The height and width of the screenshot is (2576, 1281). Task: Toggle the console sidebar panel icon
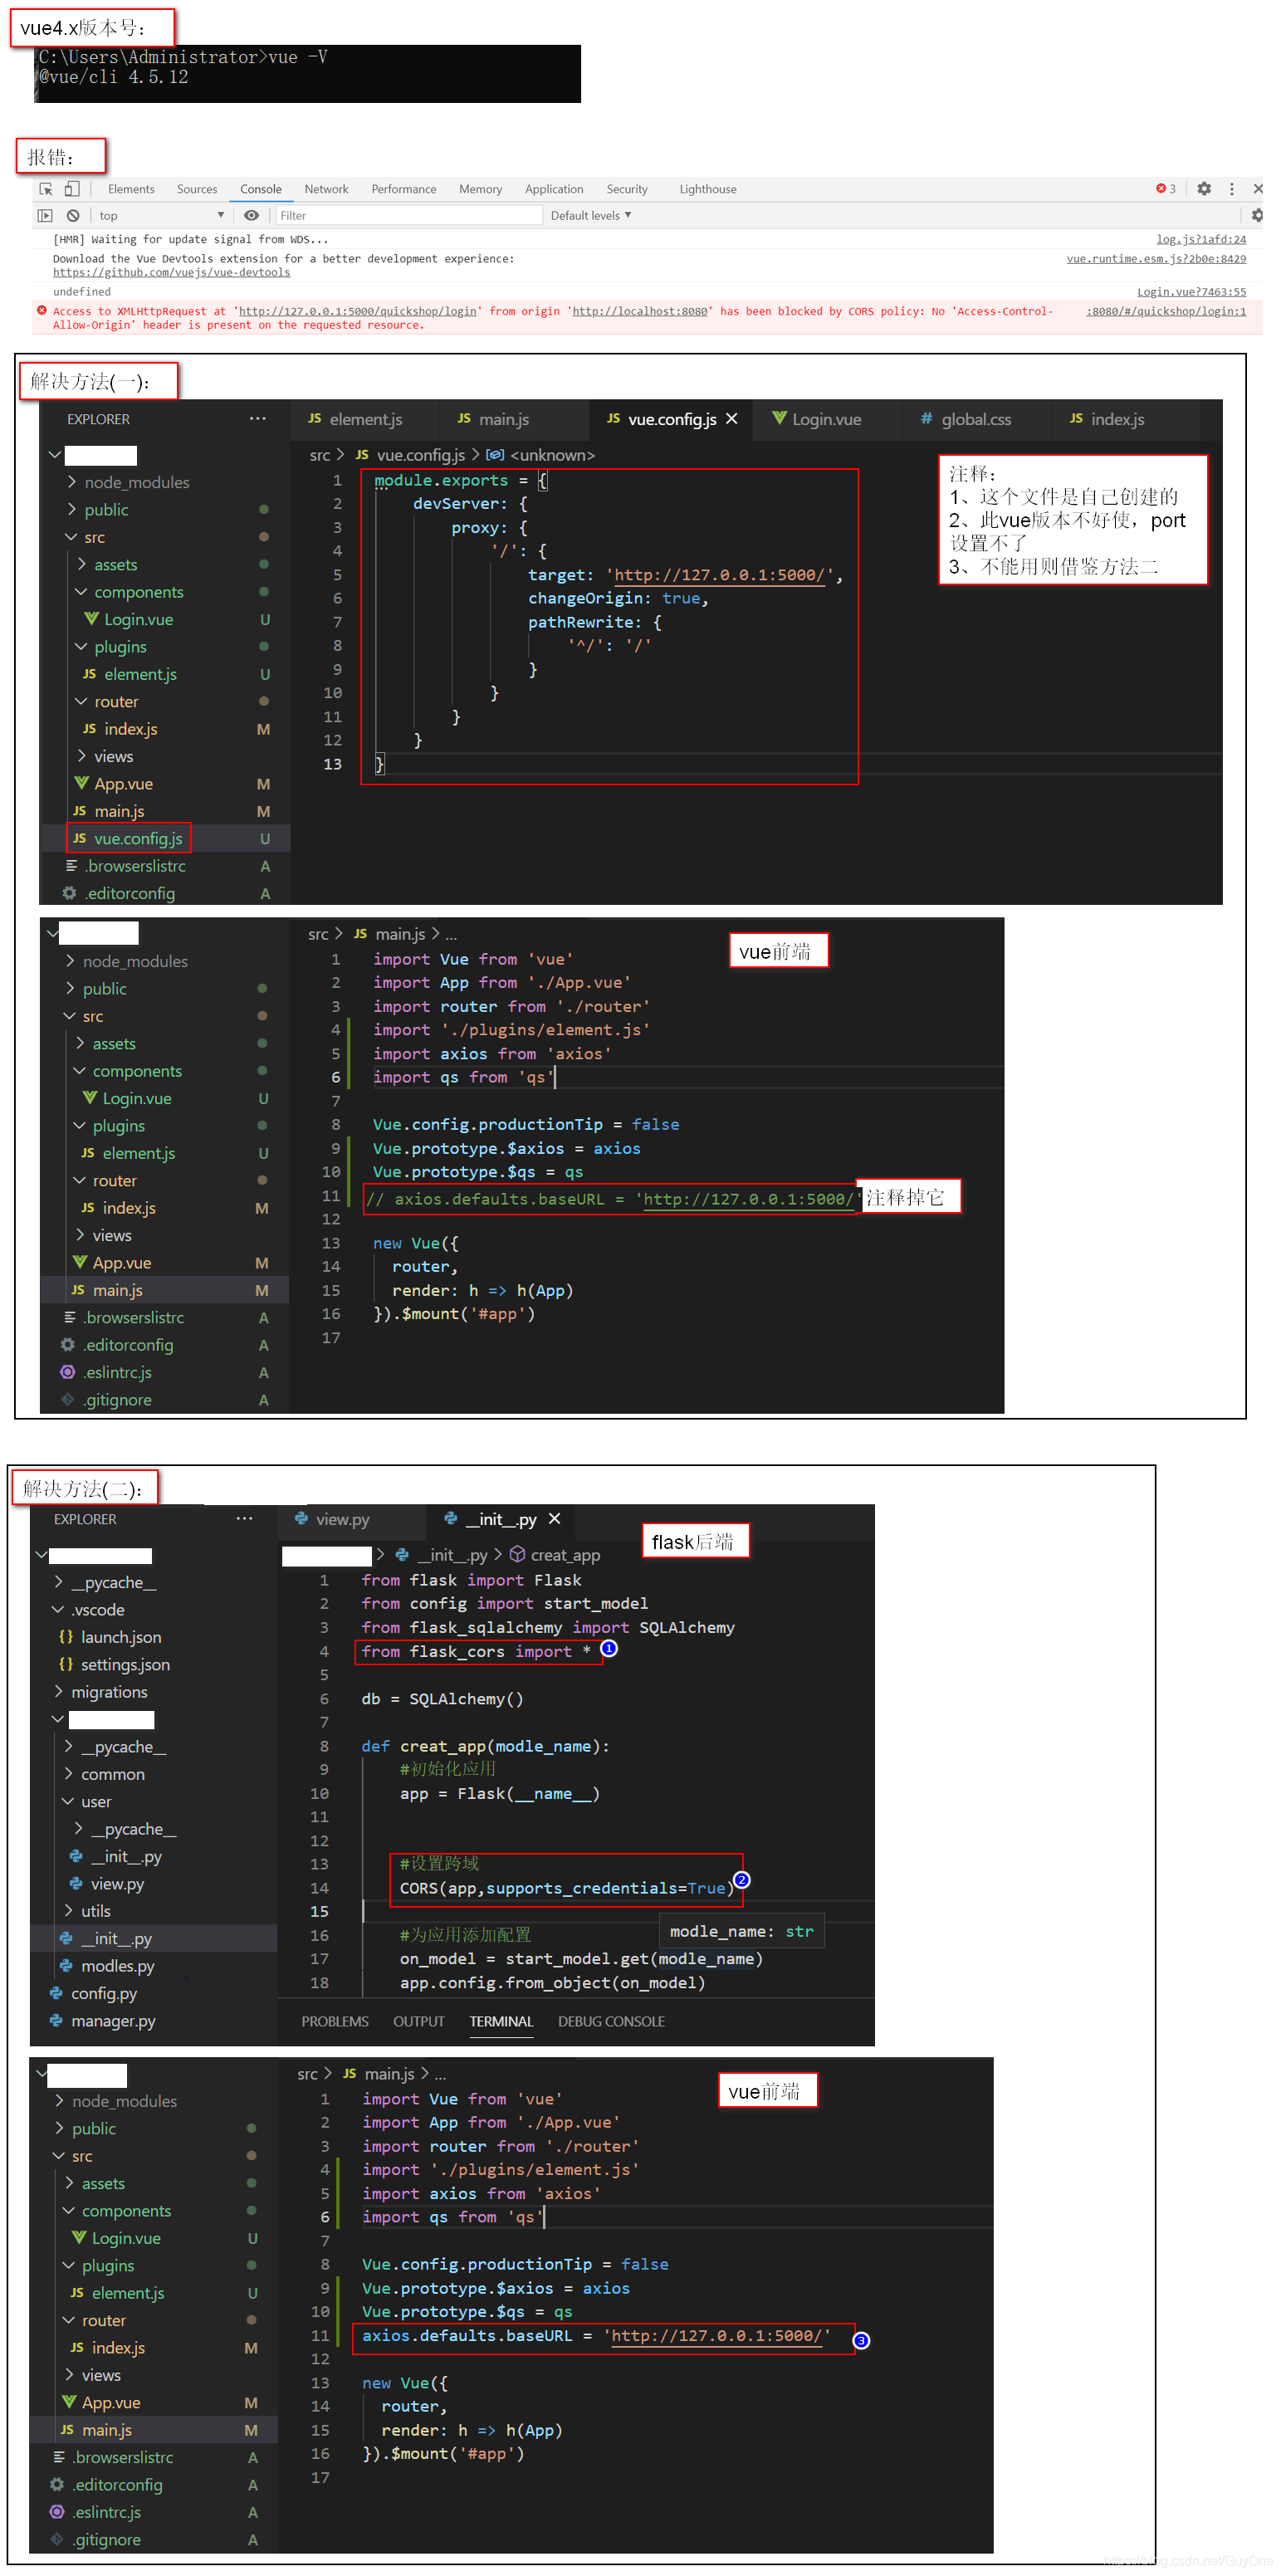coord(45,216)
